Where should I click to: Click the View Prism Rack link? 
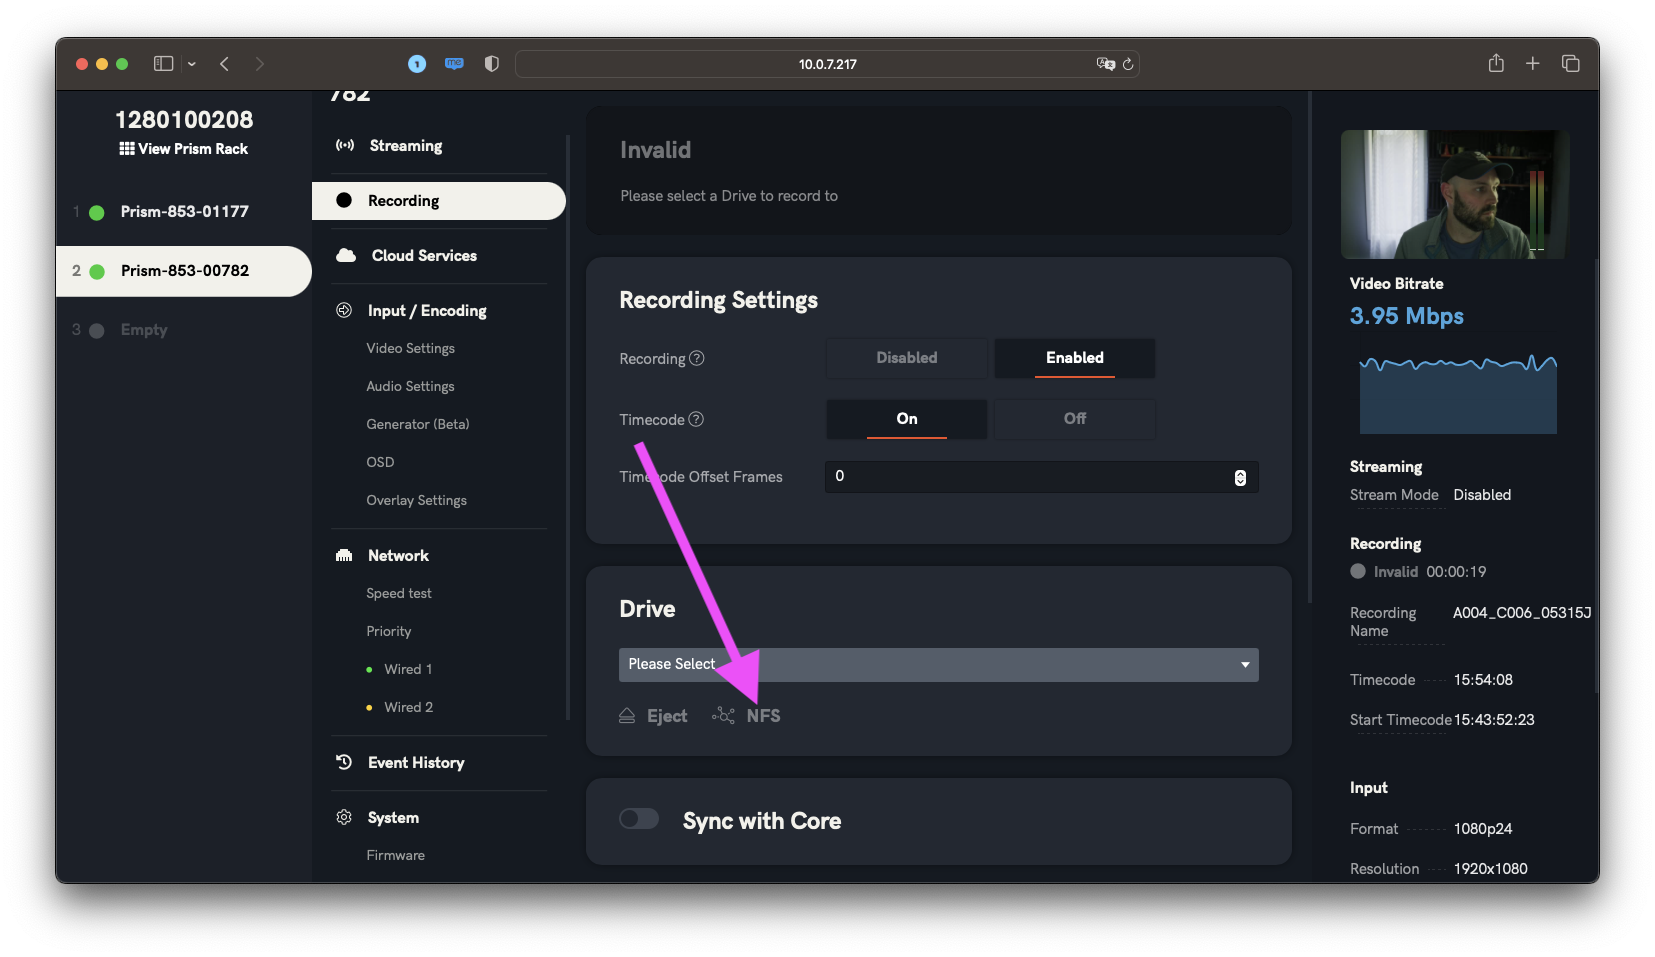click(184, 149)
